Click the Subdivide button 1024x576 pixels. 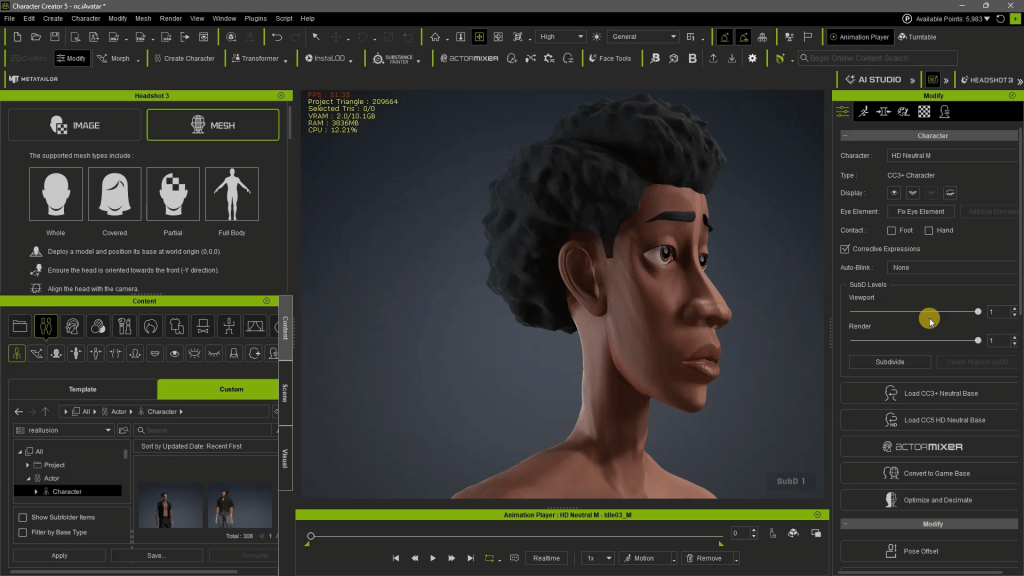889,362
